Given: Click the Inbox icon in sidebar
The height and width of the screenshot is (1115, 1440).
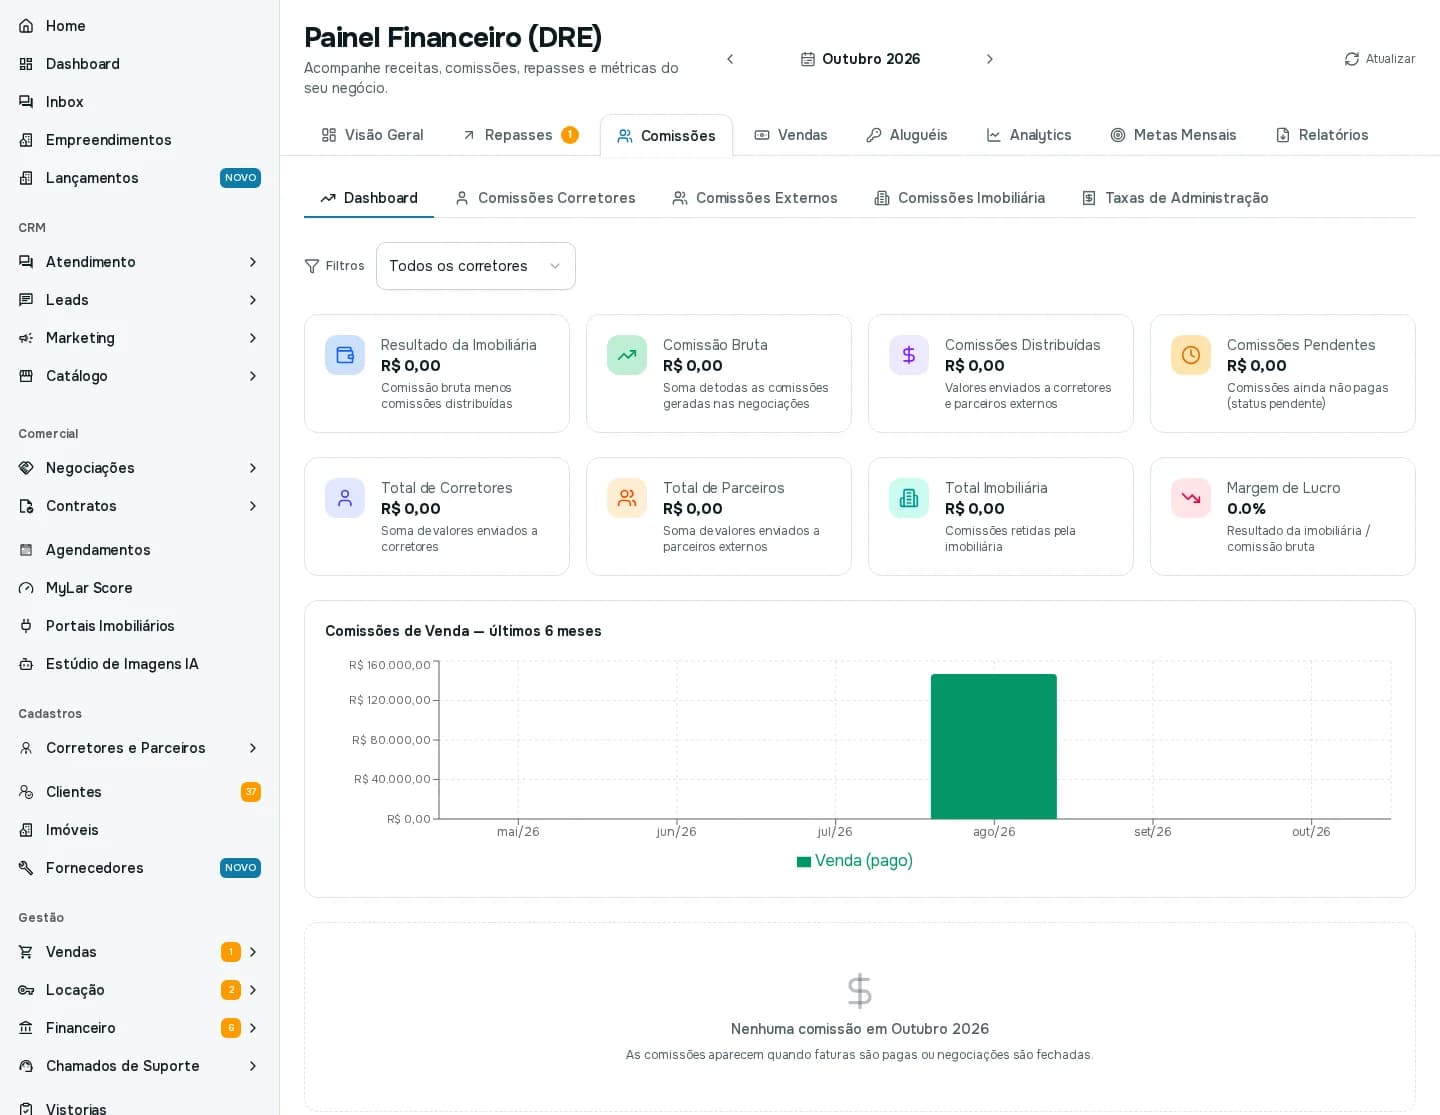Looking at the screenshot, I should [26, 102].
